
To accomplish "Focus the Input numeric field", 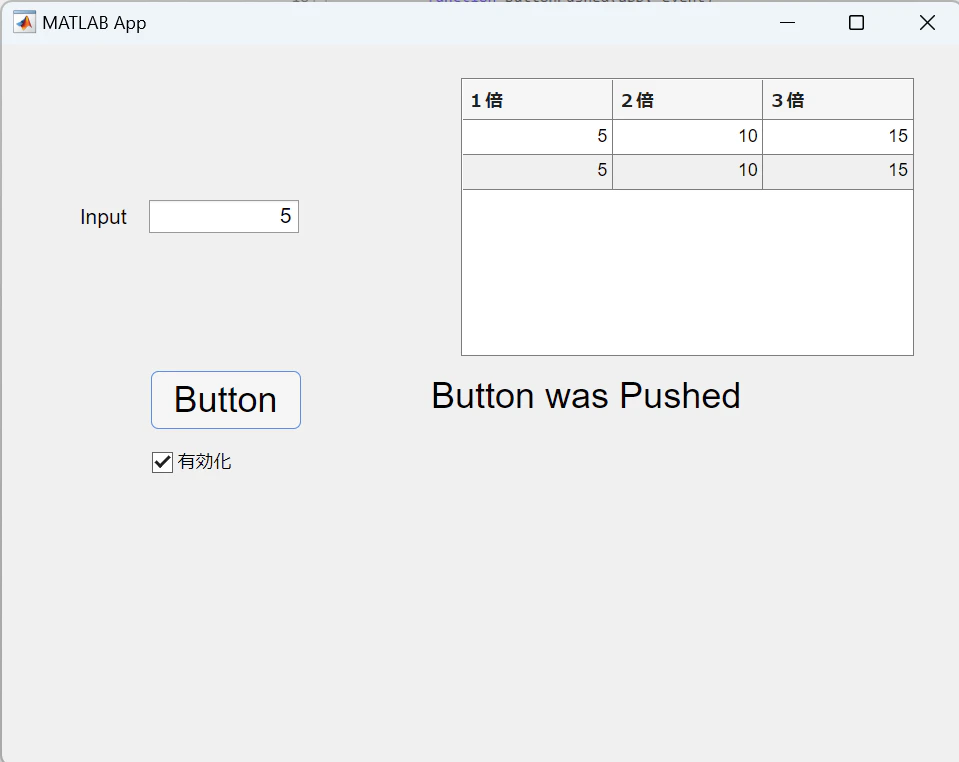I will click(x=224, y=216).
